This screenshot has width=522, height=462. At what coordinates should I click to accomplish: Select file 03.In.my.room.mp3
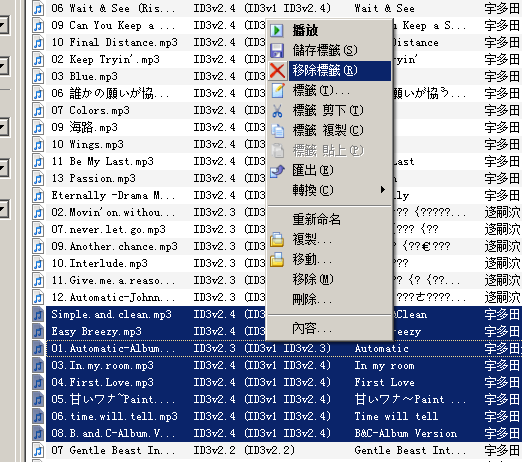click(103, 365)
